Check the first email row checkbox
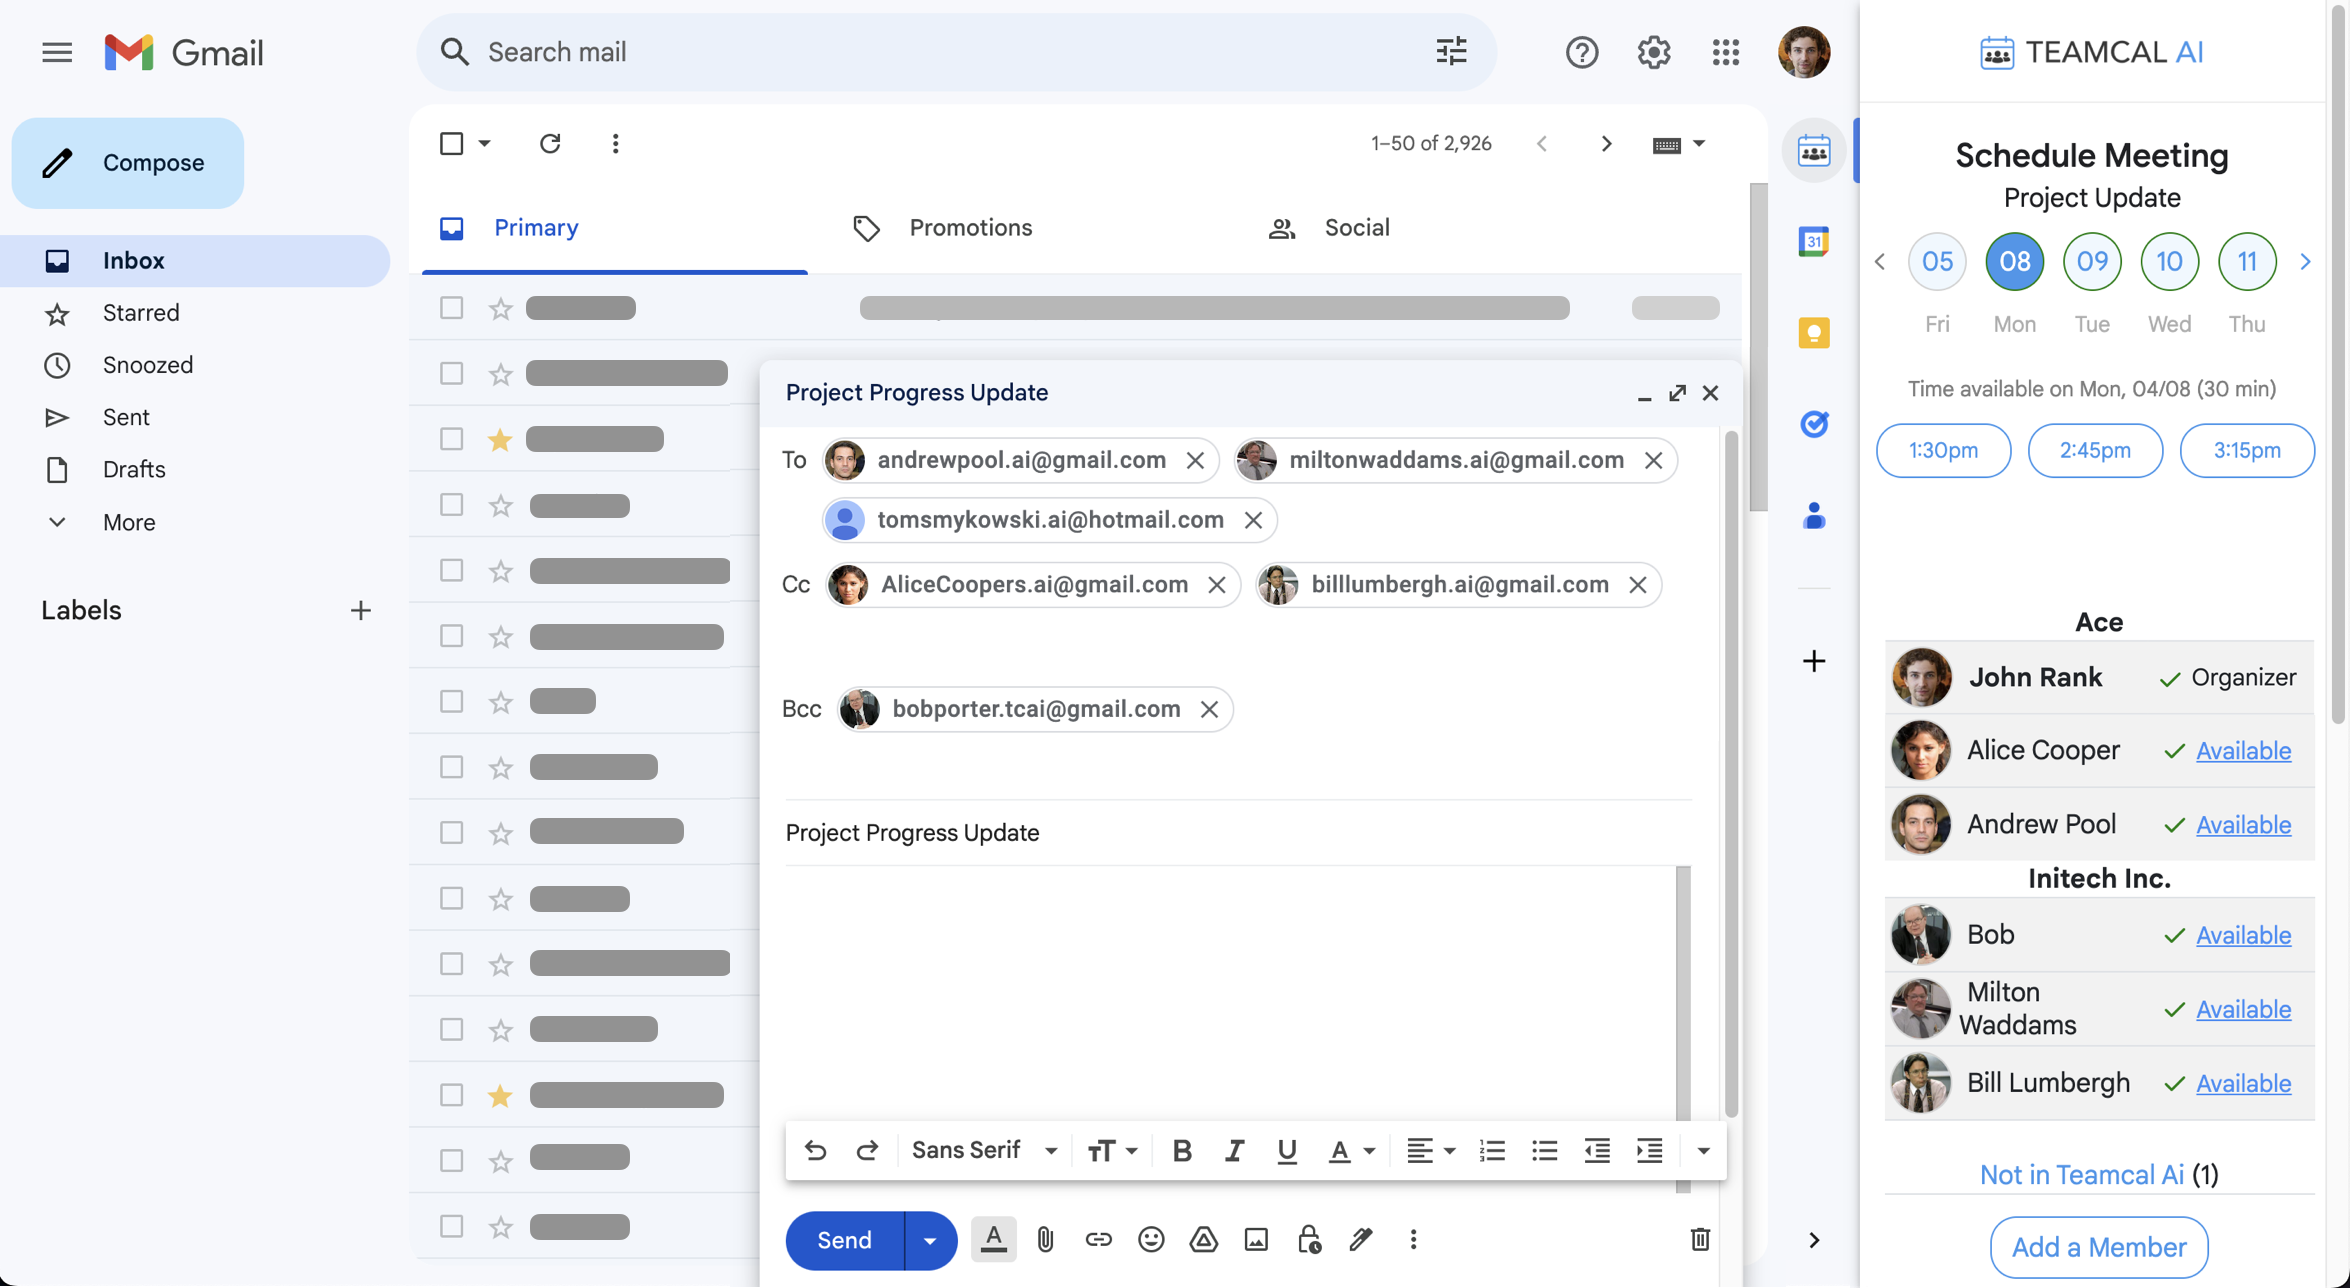This screenshot has width=2350, height=1288. [451, 308]
